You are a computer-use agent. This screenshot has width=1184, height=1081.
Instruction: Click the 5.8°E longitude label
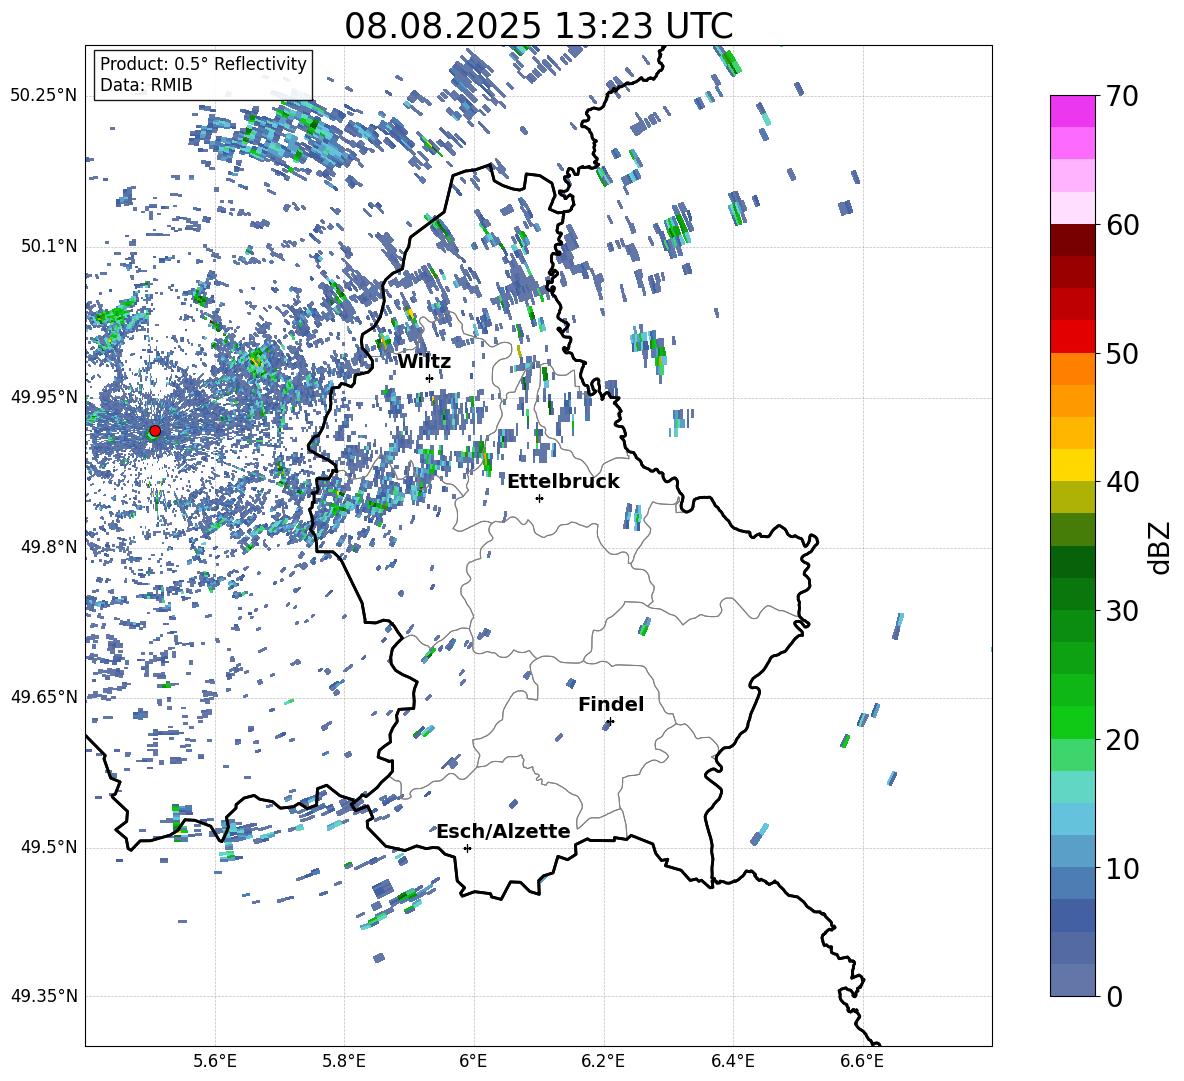pos(344,1062)
